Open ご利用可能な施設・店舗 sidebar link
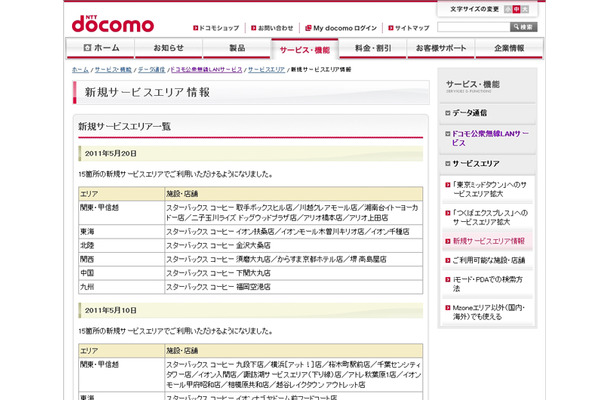This screenshot has width=610, height=400. coord(487,260)
